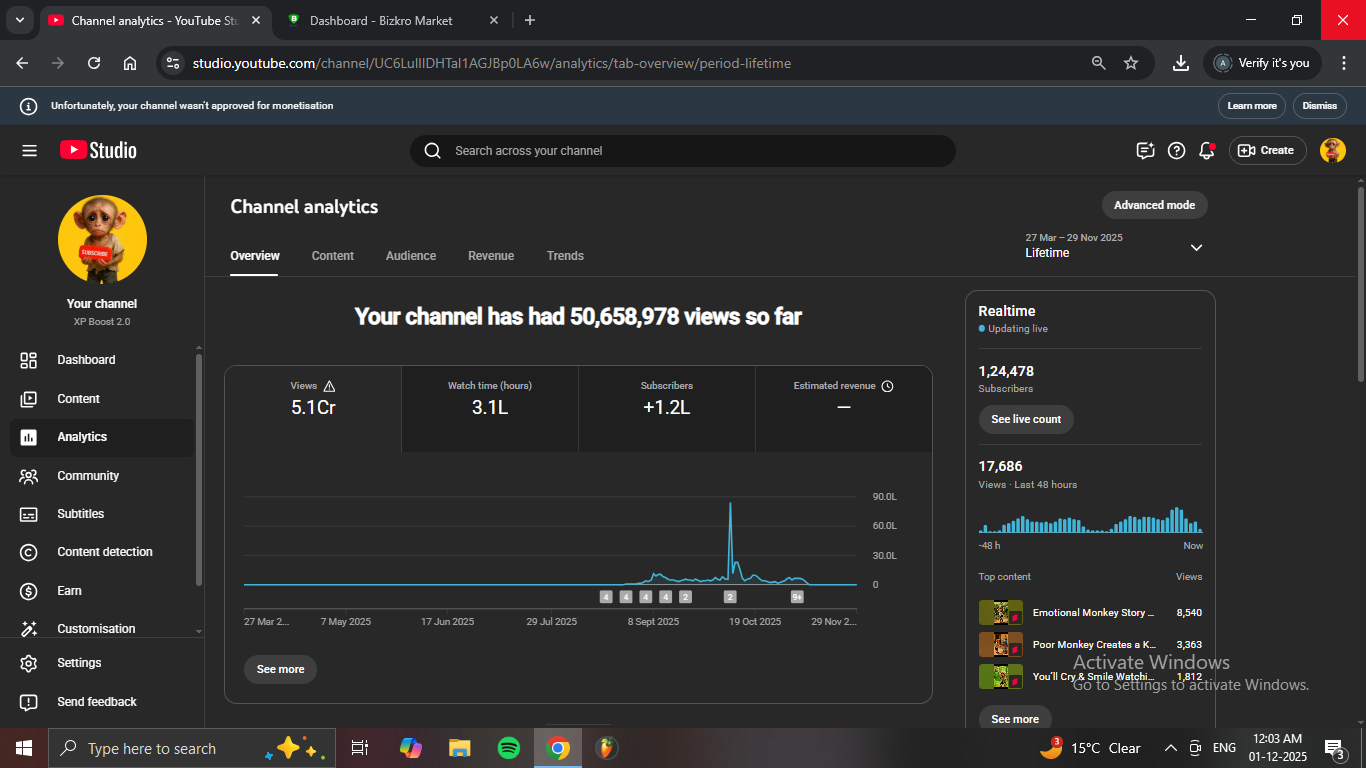Click the notifications bell icon

click(x=1207, y=151)
